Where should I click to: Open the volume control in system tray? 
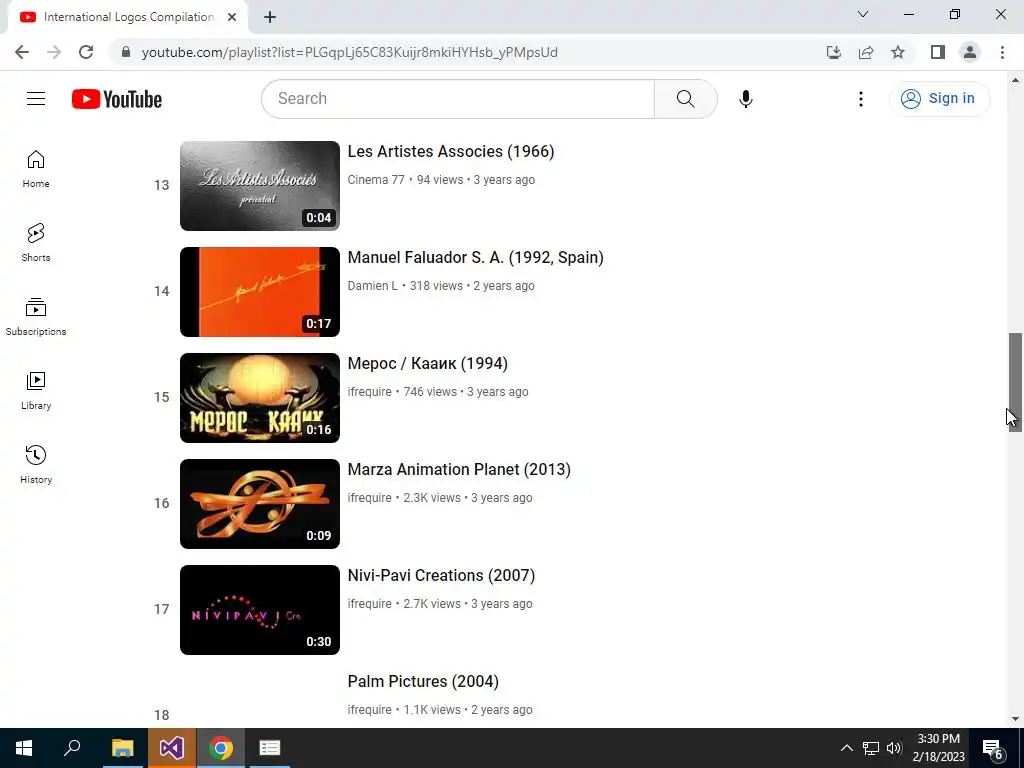pos(894,748)
